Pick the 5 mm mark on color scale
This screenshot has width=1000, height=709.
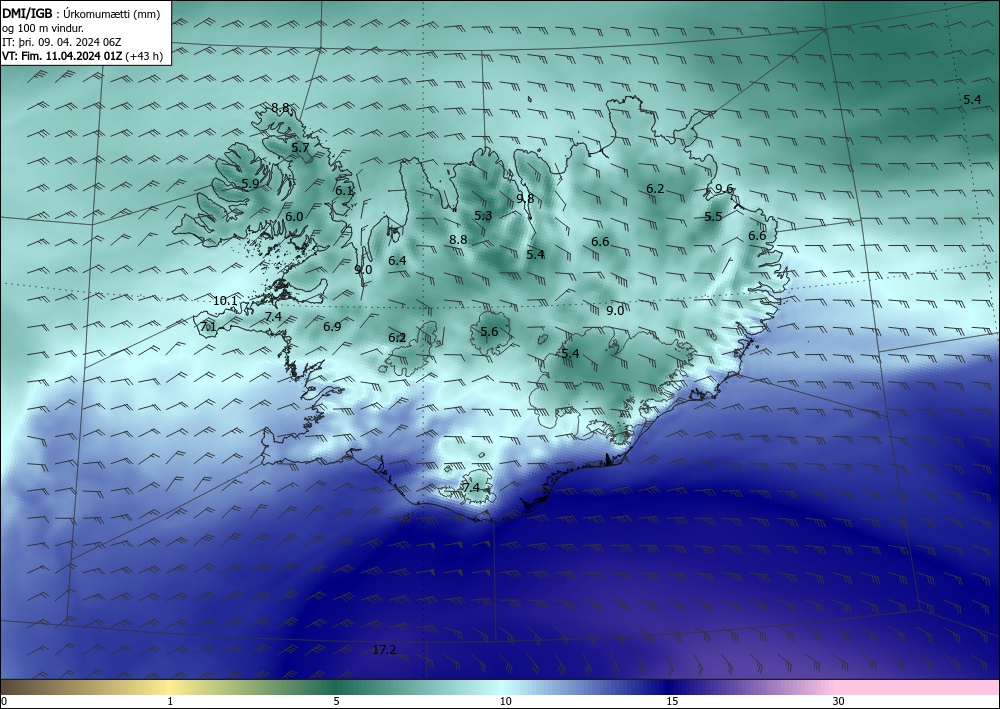(336, 701)
